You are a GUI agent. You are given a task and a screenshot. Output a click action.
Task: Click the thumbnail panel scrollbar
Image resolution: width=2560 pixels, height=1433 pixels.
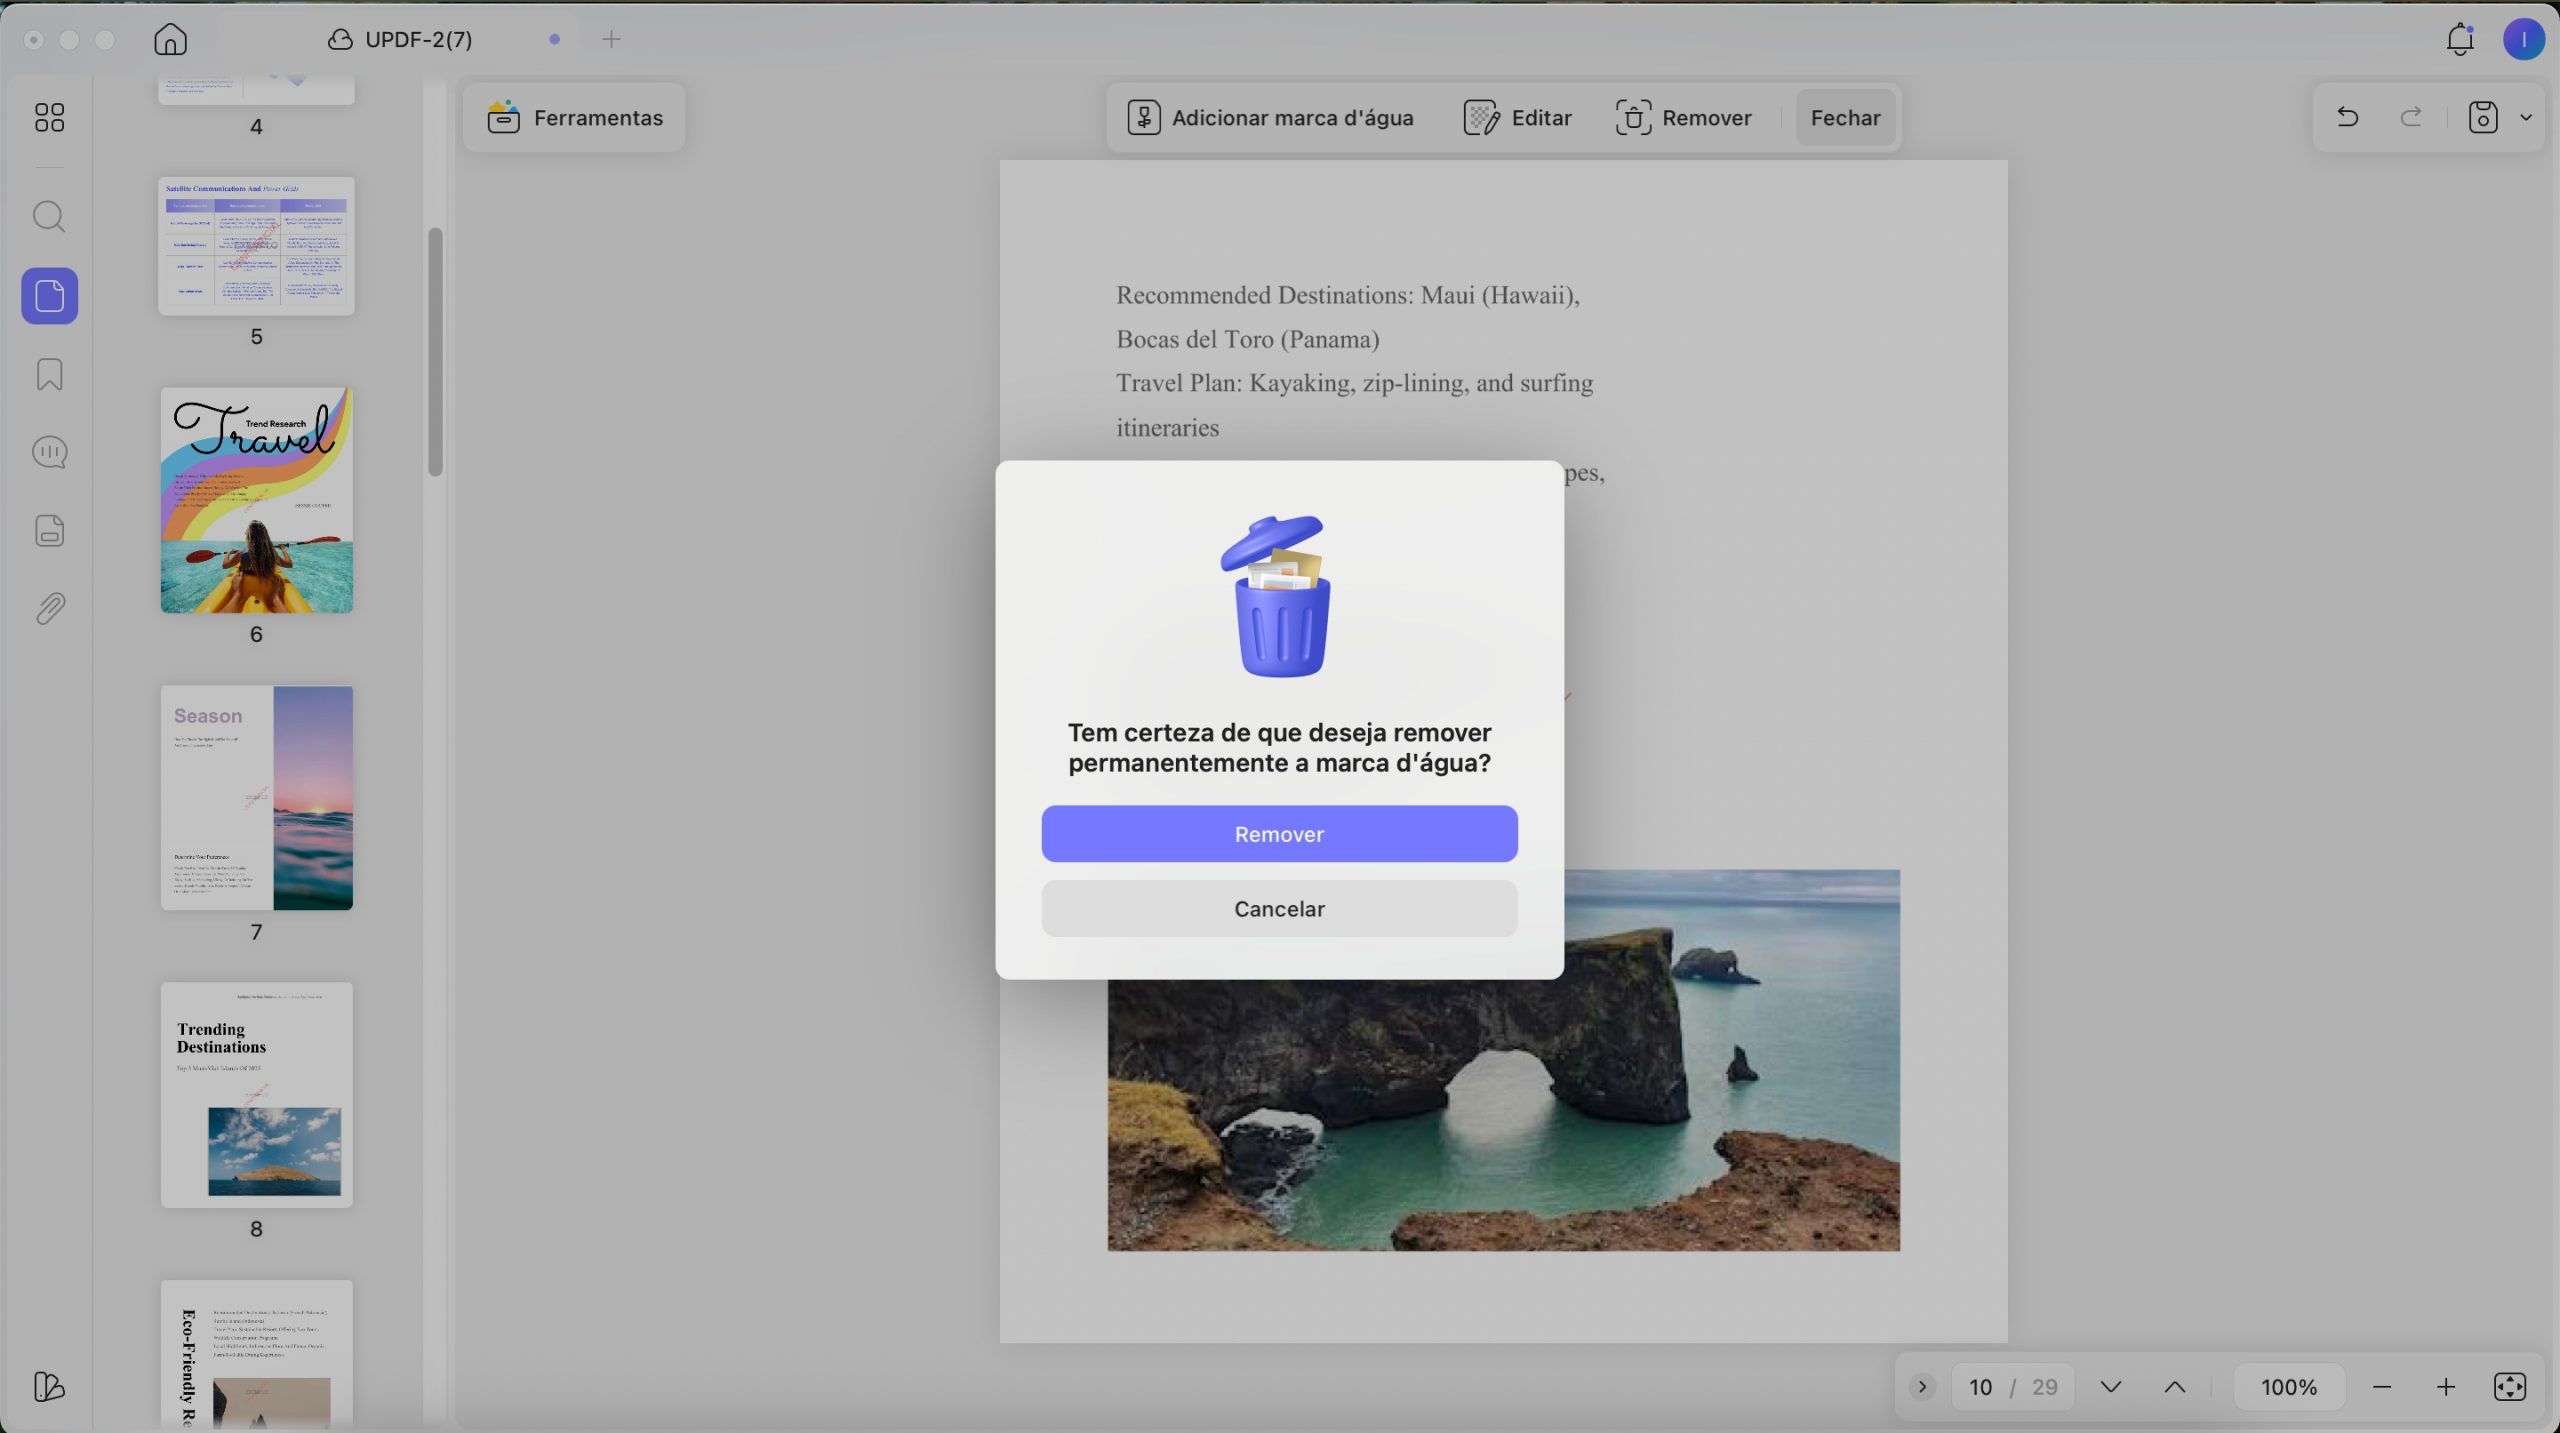(435, 352)
